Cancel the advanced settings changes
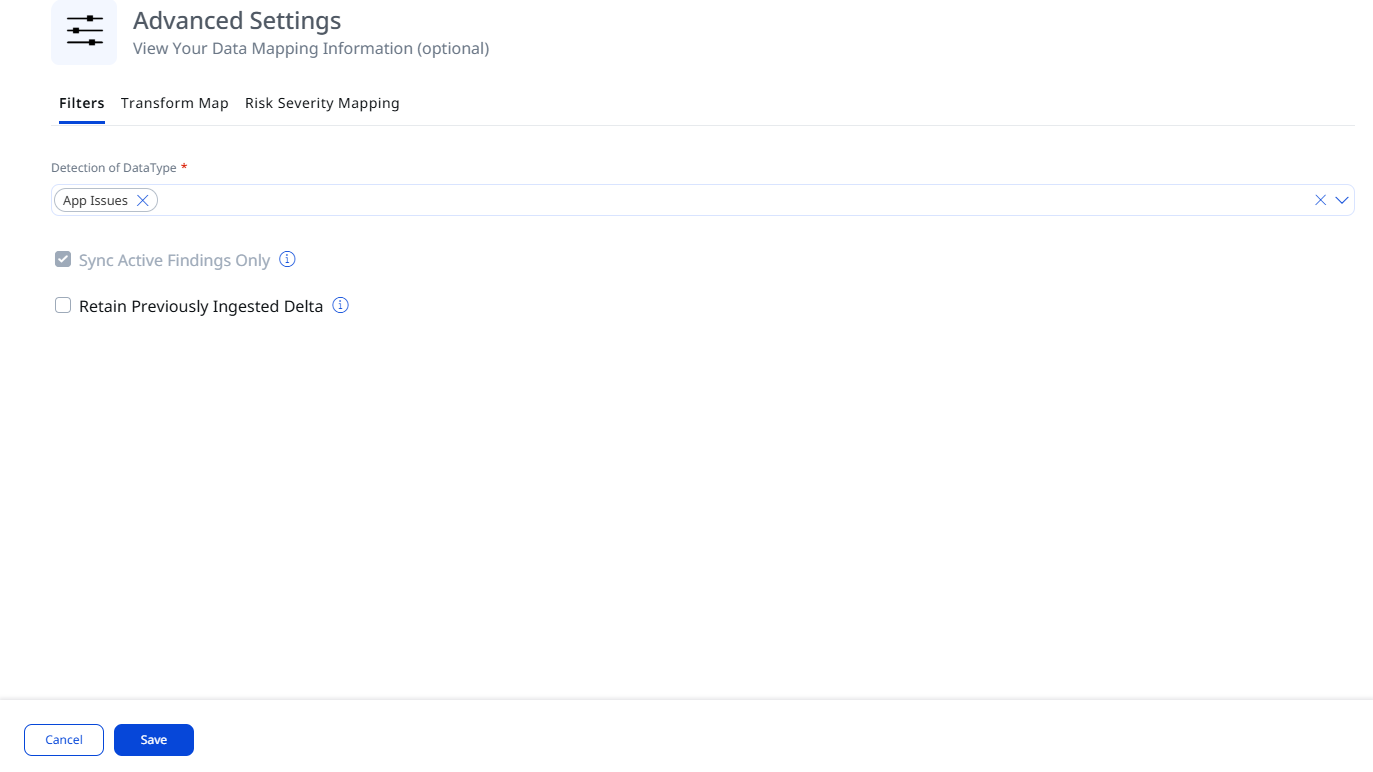This screenshot has height=772, width=1373. tap(64, 740)
